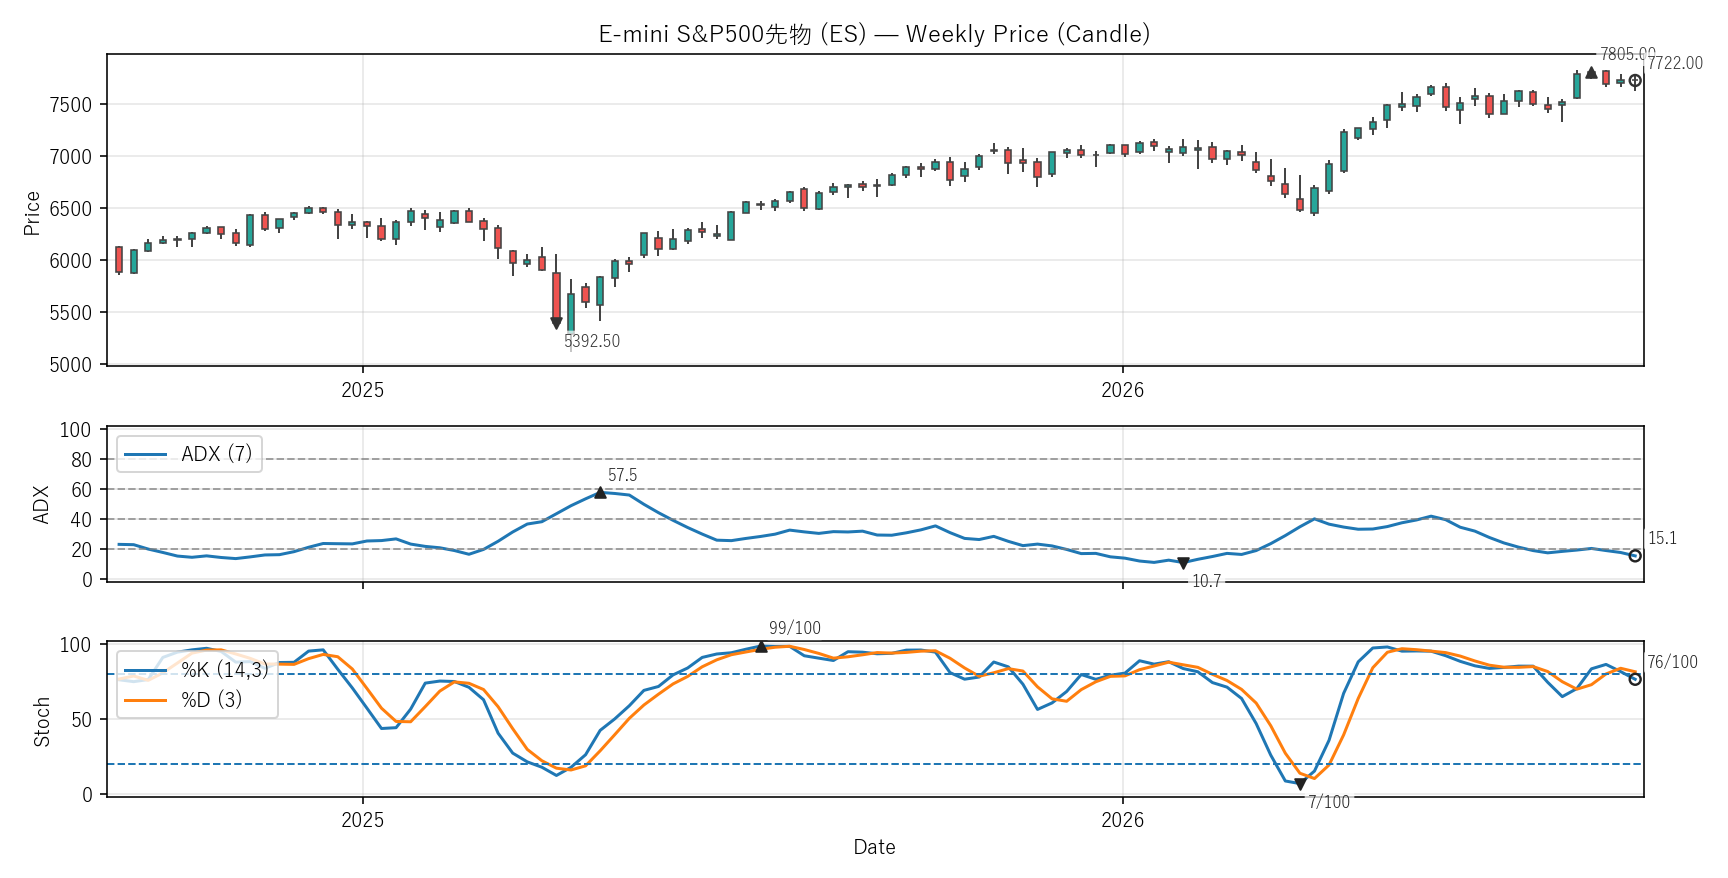1728x878 pixels.
Task: Click the 80 tick on ADX axis
Action: [x=81, y=460]
